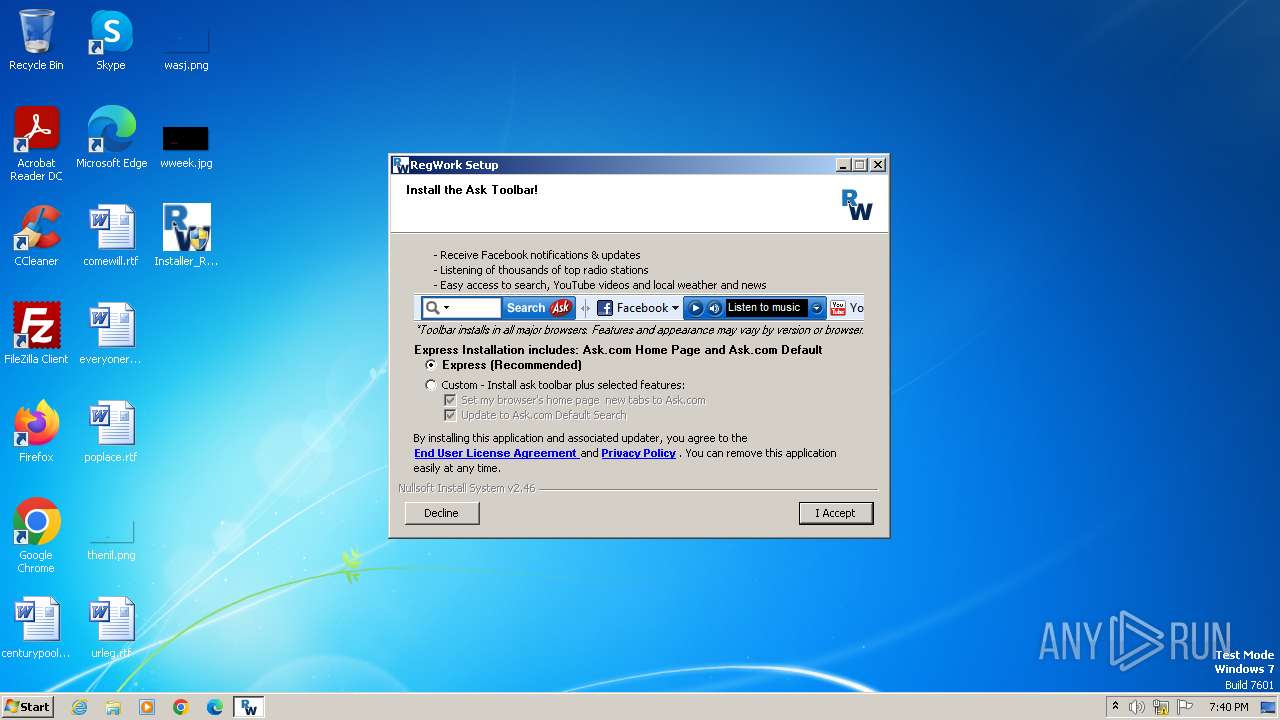Select Custom install radio option
This screenshot has height=720, width=1280.
pos(431,385)
